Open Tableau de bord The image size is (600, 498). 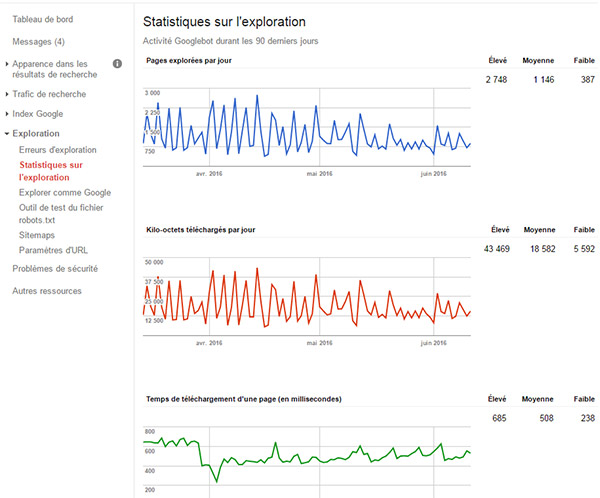coord(42,19)
